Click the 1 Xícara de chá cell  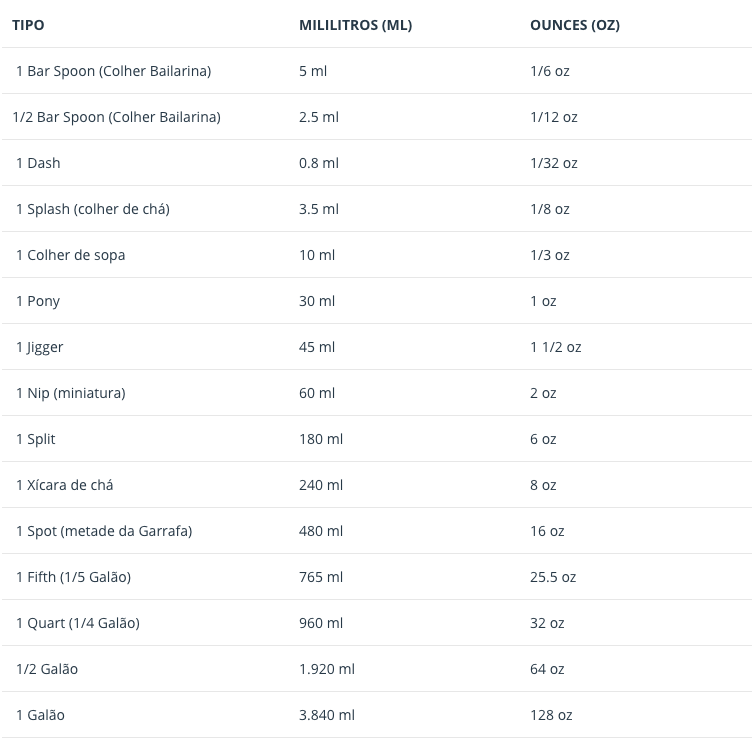pyautogui.click(x=64, y=485)
